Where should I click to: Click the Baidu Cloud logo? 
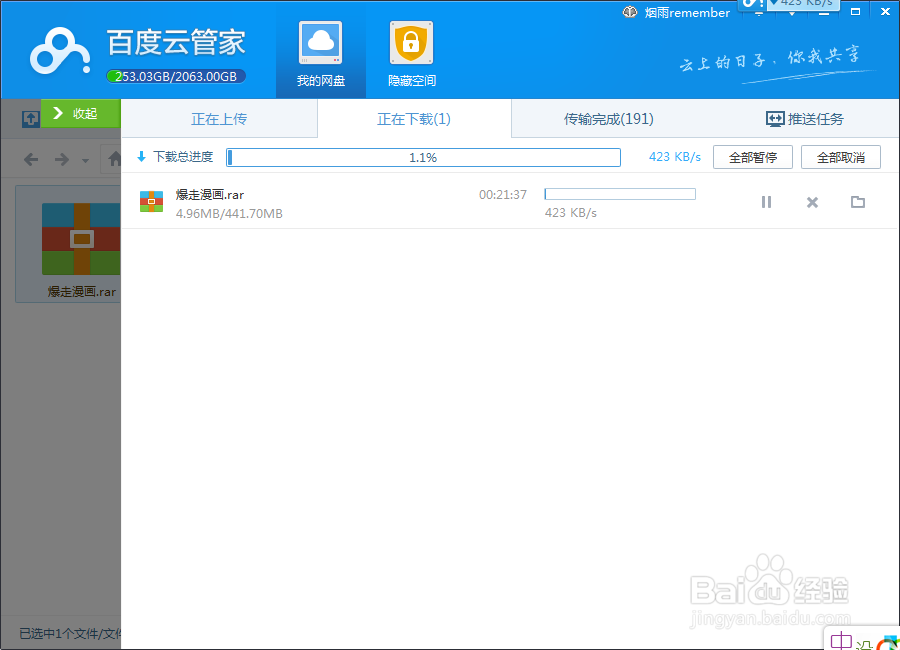(x=60, y=52)
